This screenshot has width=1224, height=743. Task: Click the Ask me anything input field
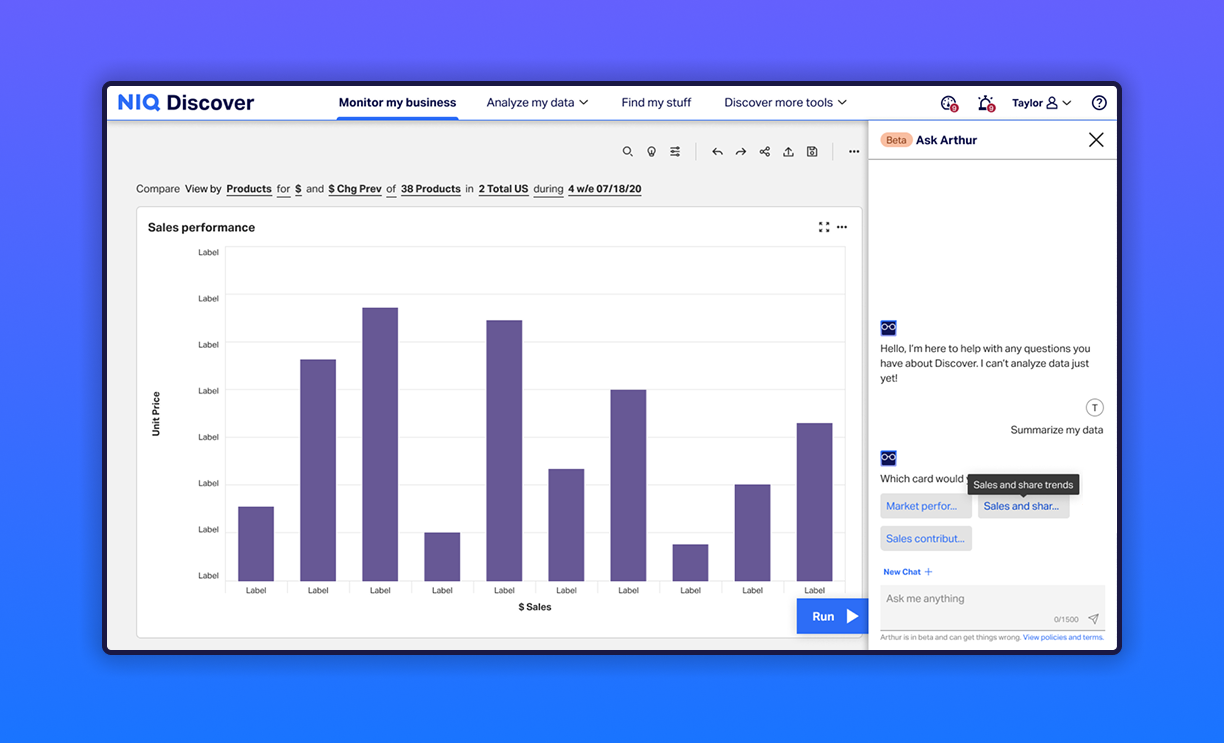[x=993, y=607]
